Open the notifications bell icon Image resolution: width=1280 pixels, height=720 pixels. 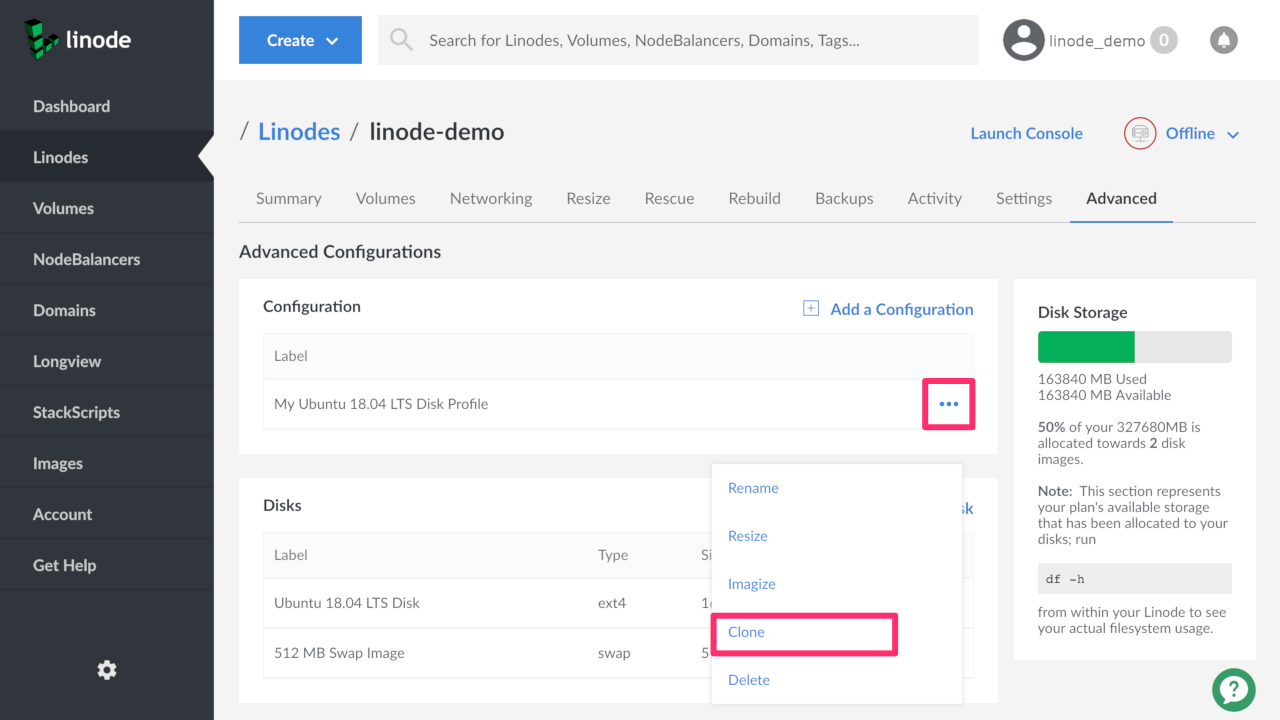click(1223, 40)
